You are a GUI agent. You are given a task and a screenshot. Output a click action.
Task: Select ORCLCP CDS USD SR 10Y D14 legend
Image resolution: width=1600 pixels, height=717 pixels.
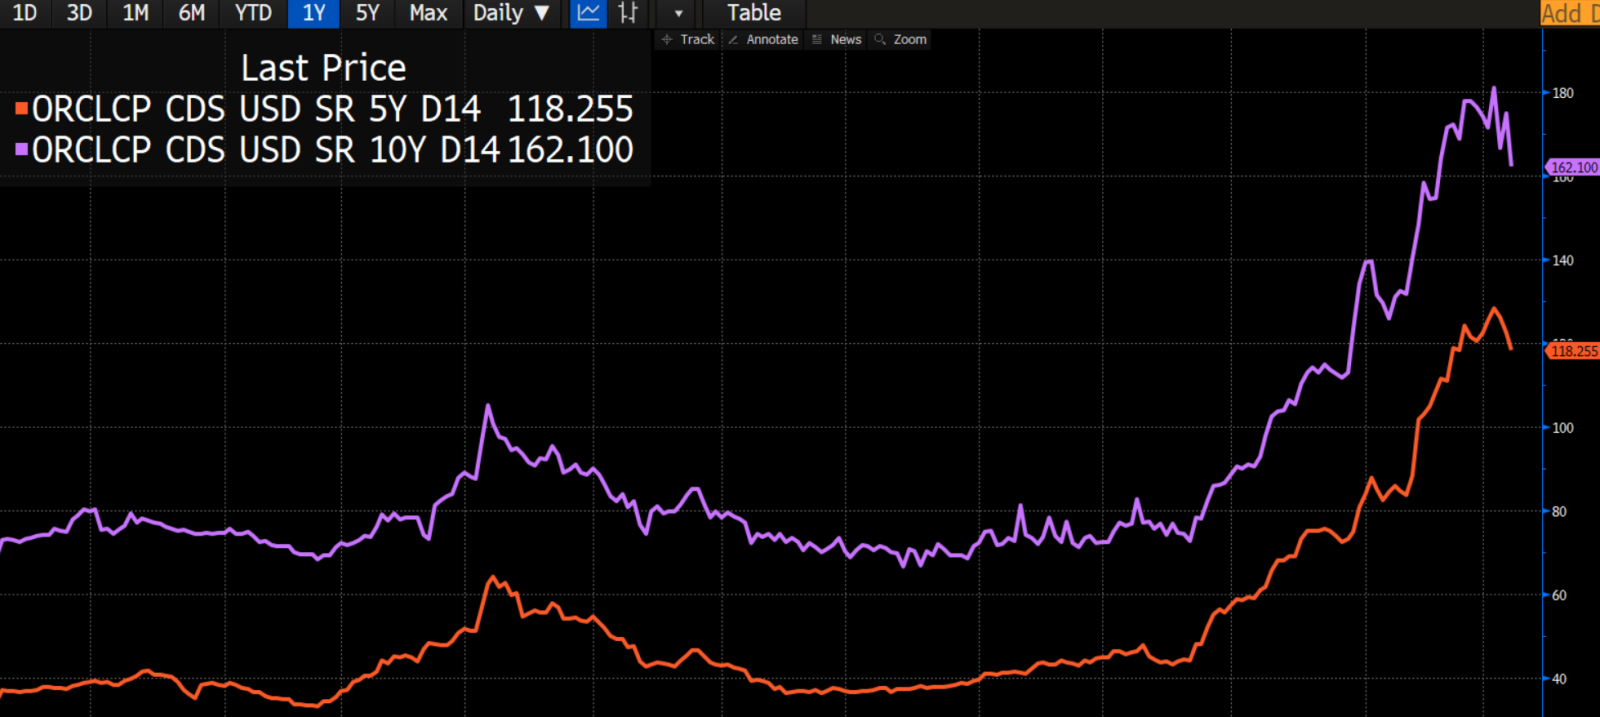click(x=265, y=150)
